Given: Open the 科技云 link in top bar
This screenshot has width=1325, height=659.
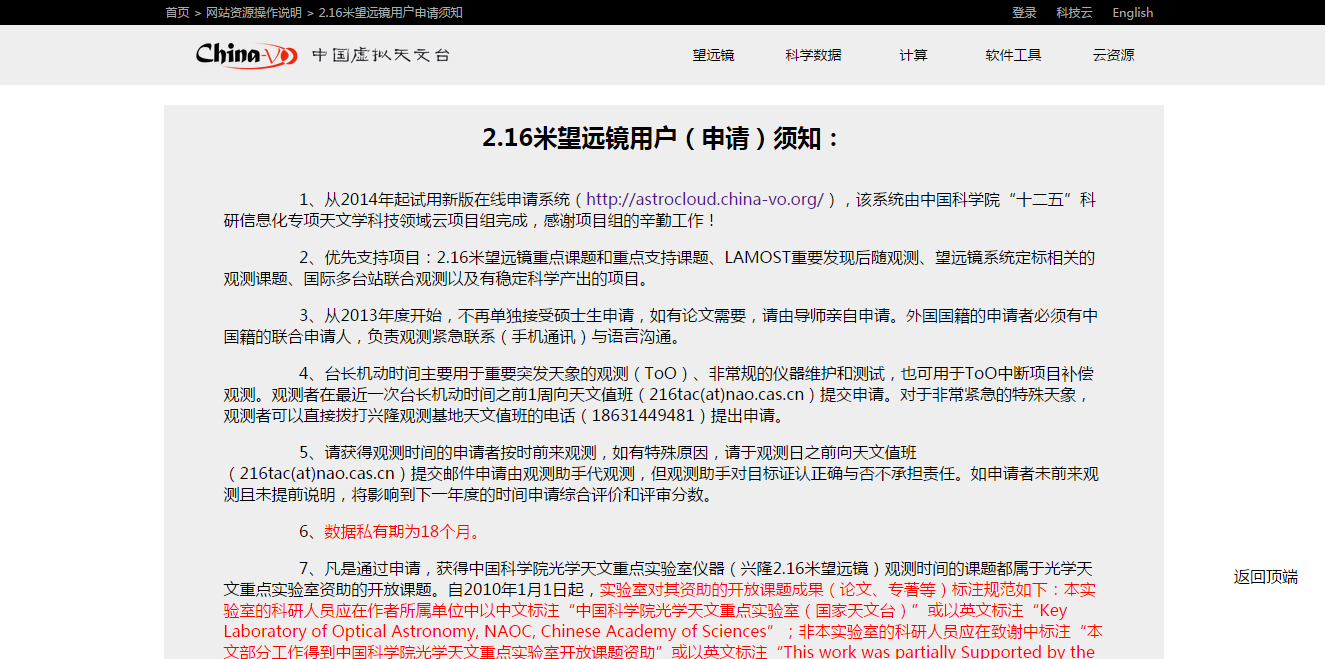Looking at the screenshot, I should click(1074, 12).
